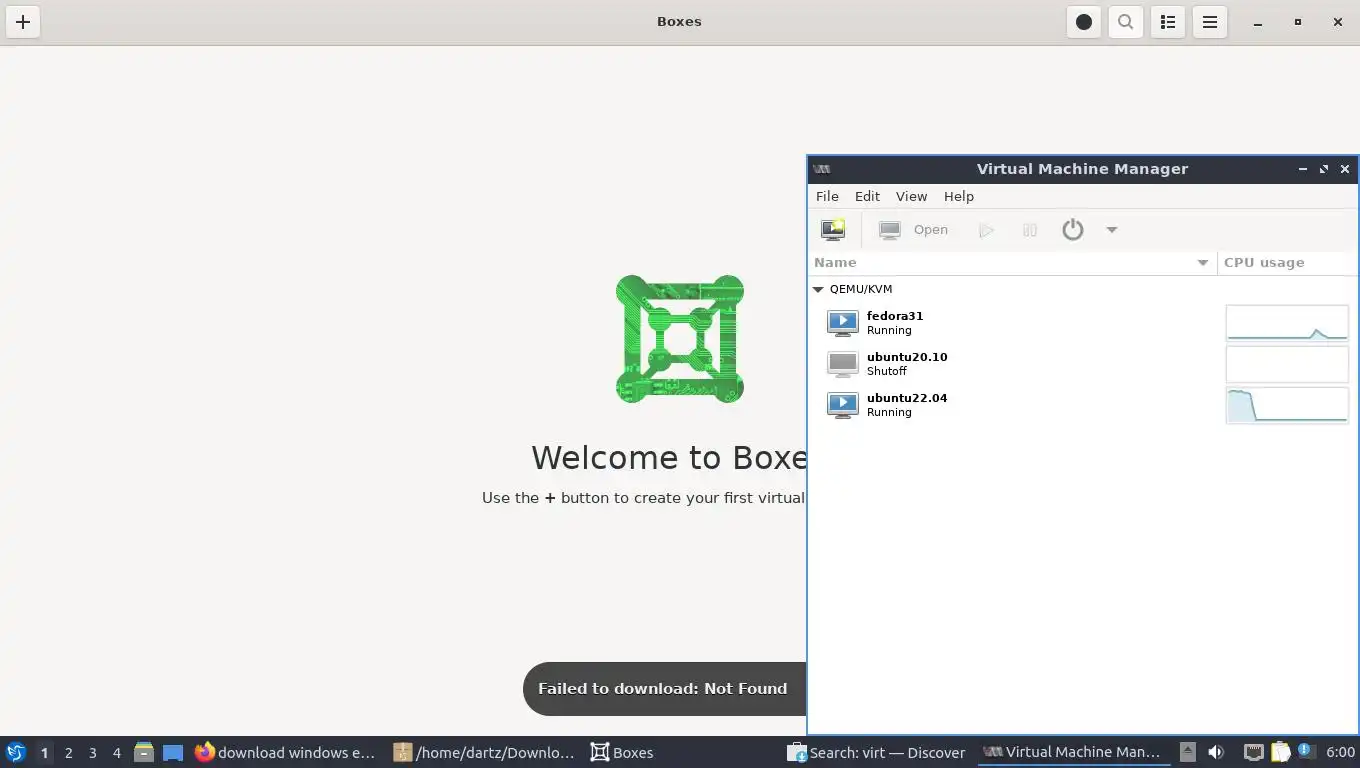Click the ubuntu20.10 shutoff monitor icon
This screenshot has width=1360, height=768.
pyautogui.click(x=843, y=364)
